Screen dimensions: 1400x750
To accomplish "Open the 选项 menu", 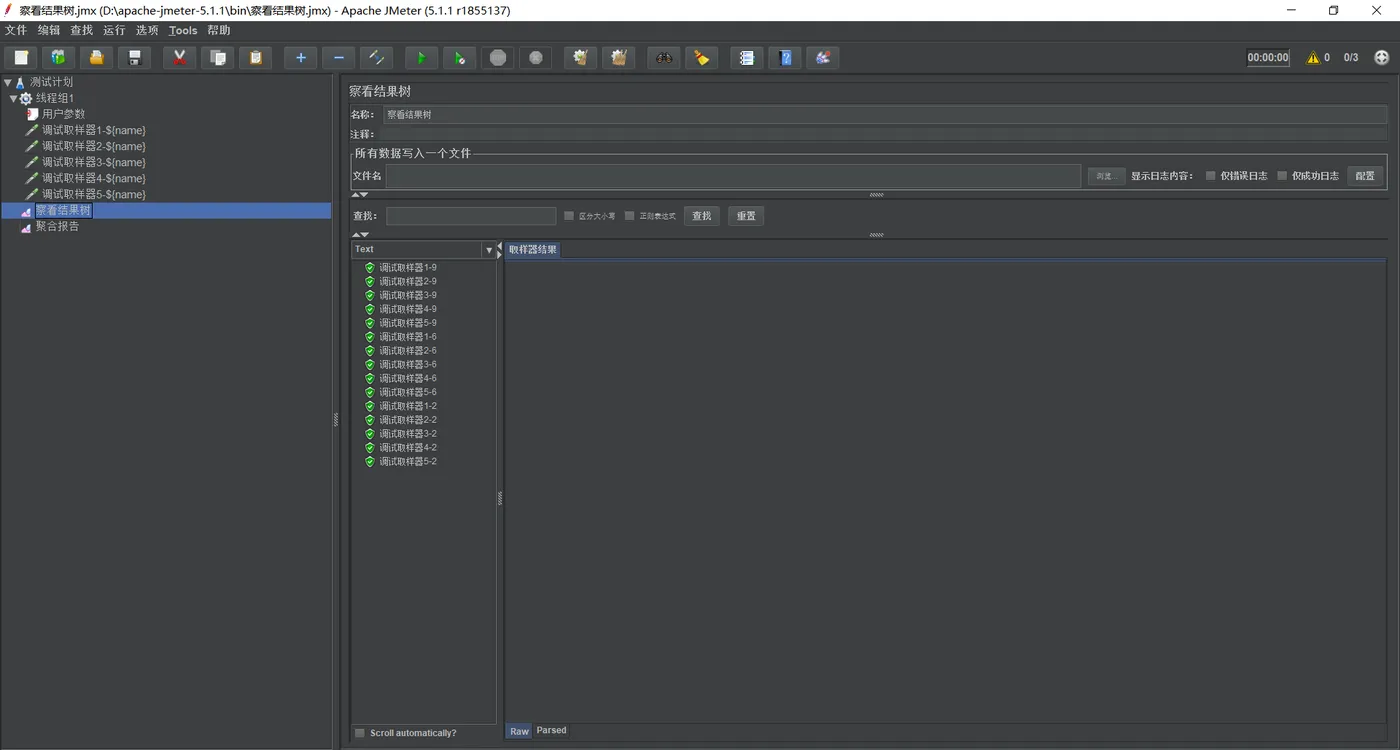I will coord(147,30).
